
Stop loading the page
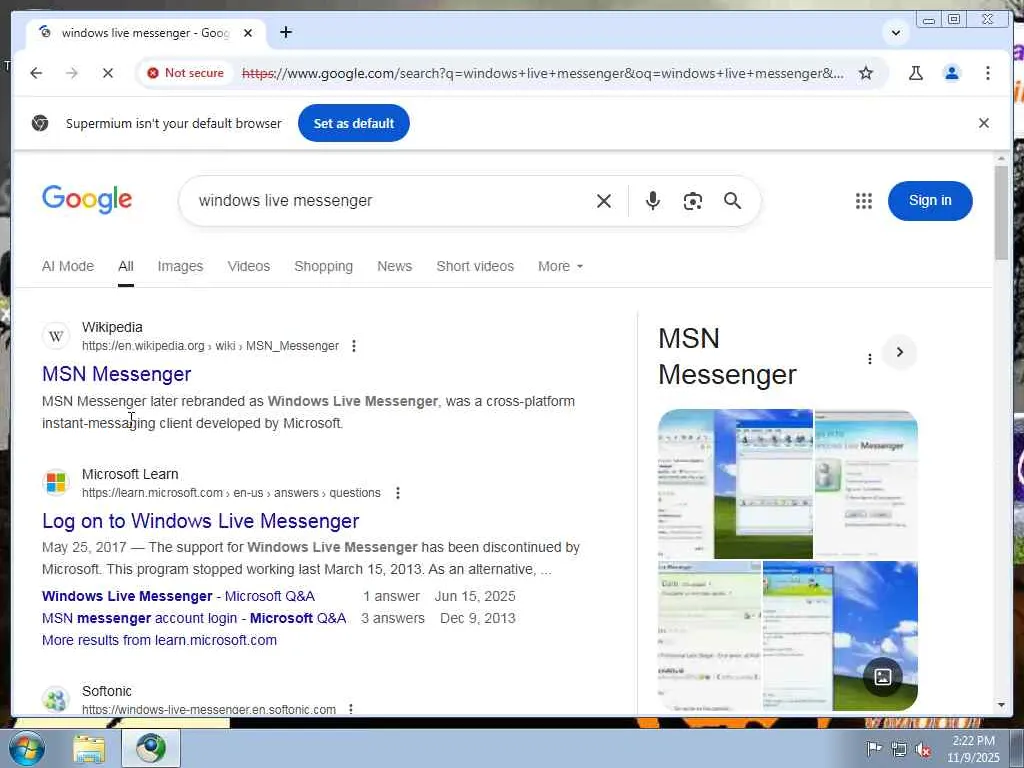coord(108,73)
